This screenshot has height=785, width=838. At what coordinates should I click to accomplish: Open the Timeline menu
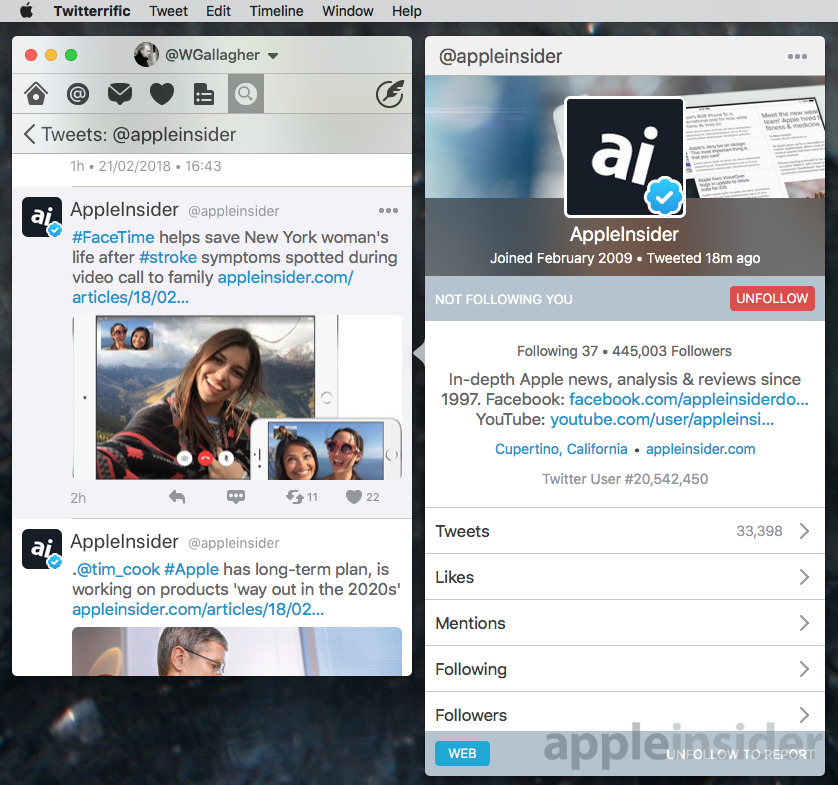pyautogui.click(x=276, y=11)
